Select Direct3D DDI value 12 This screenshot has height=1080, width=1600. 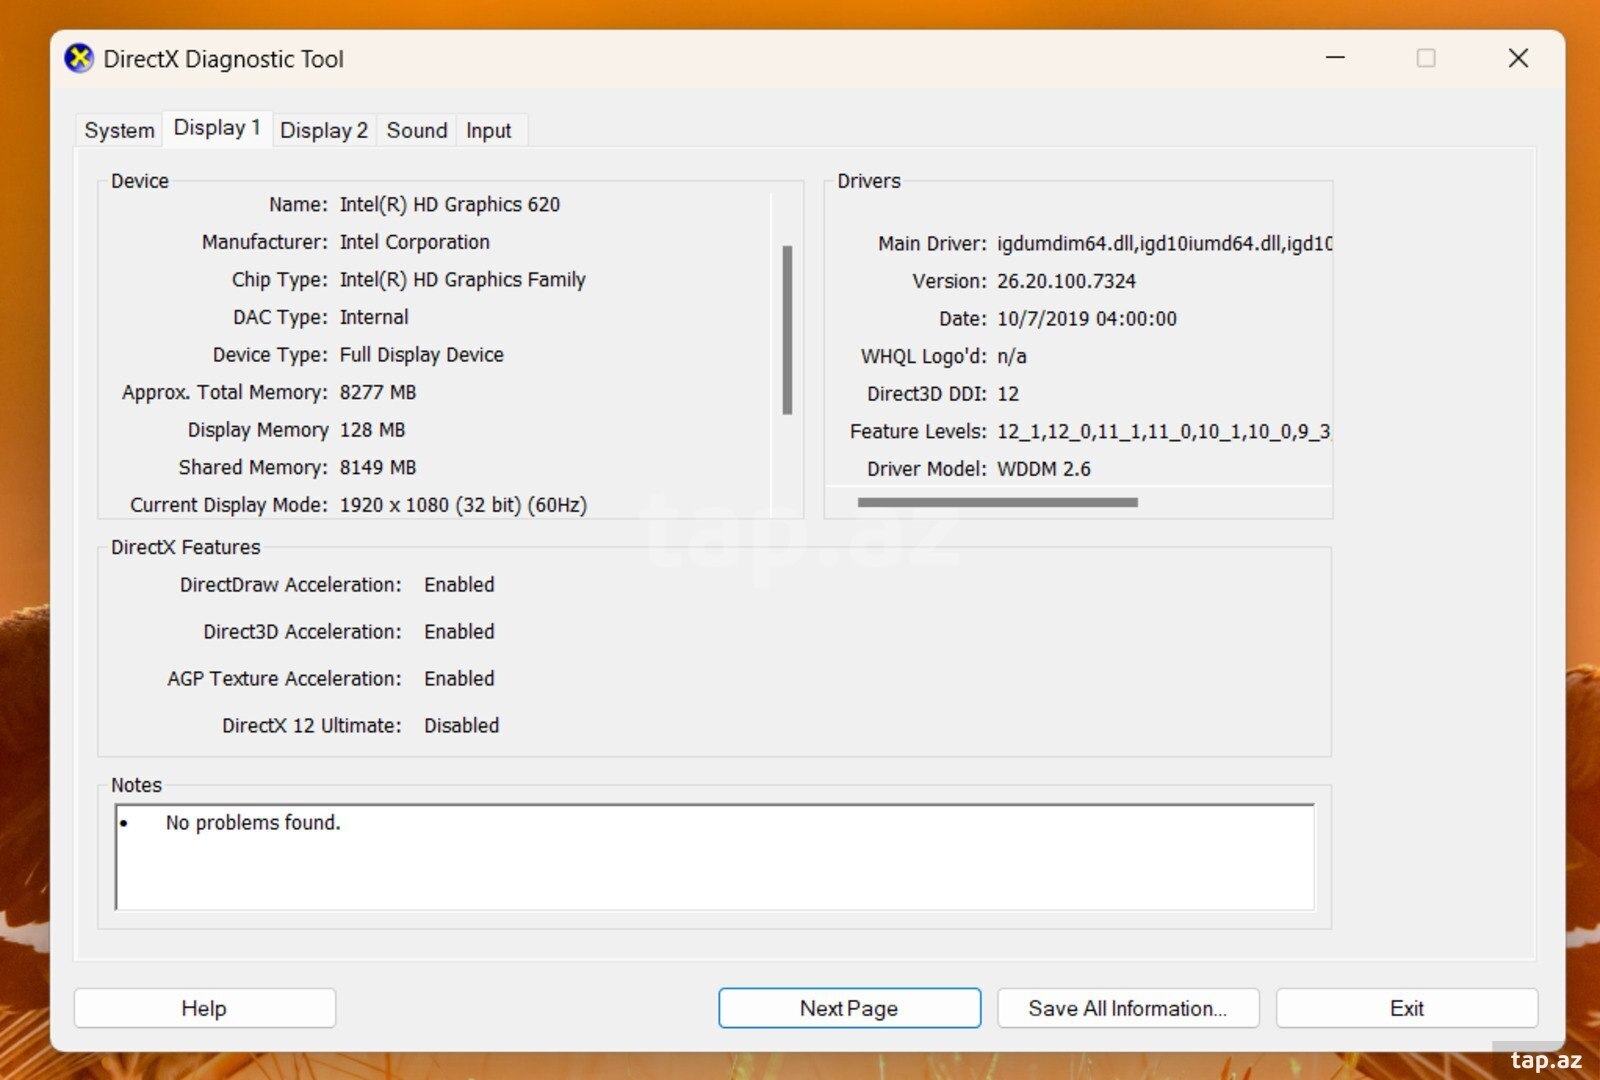pos(1008,394)
